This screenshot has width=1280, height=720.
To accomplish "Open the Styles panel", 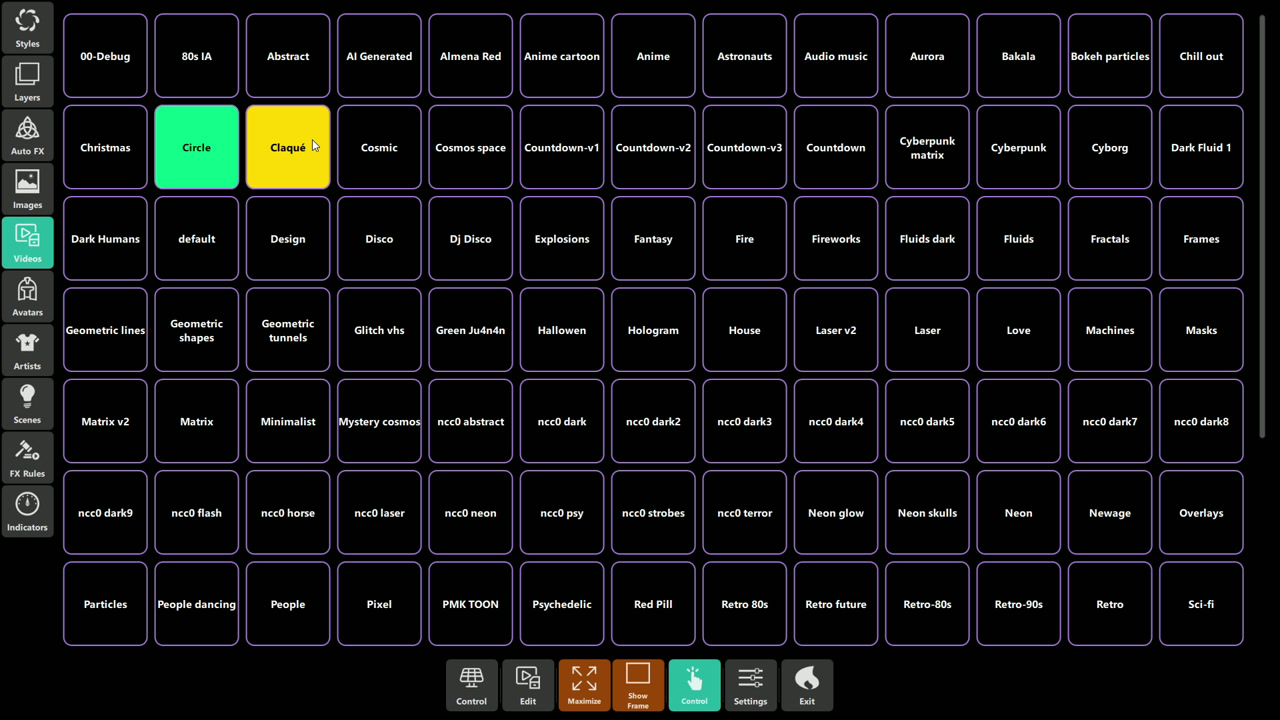I will [27, 27].
